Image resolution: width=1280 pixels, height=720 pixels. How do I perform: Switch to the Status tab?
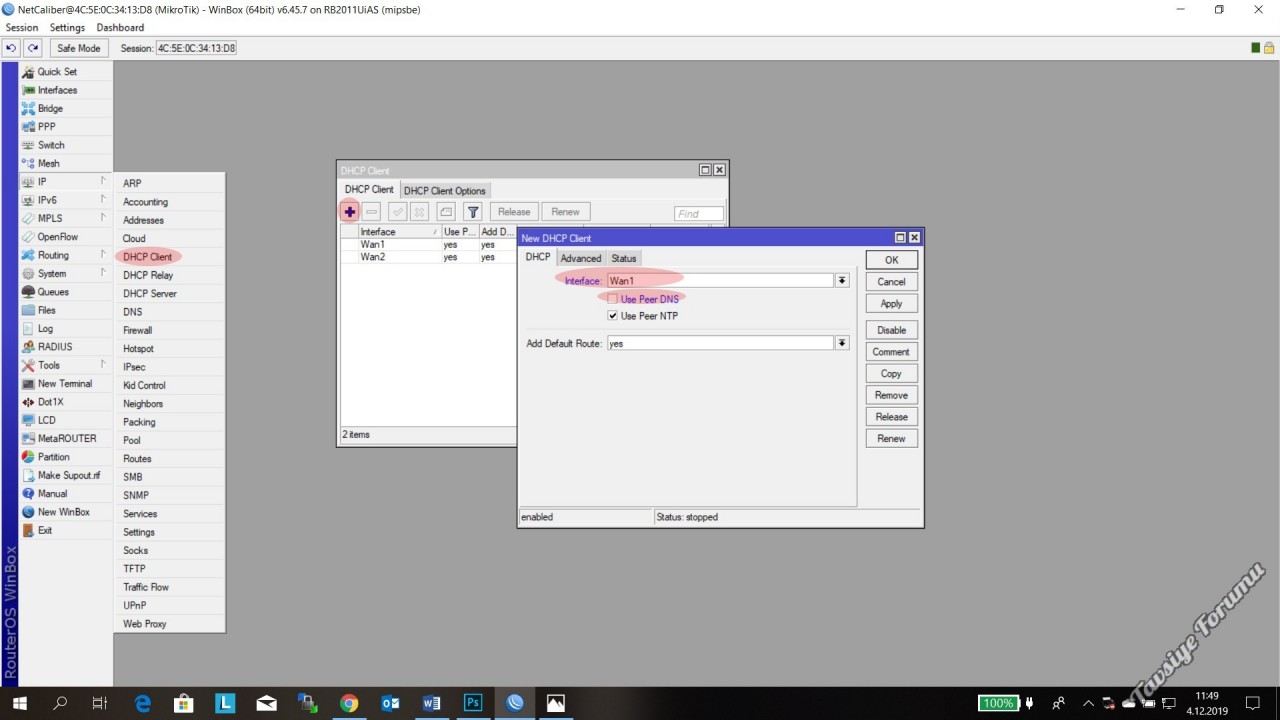[624, 258]
